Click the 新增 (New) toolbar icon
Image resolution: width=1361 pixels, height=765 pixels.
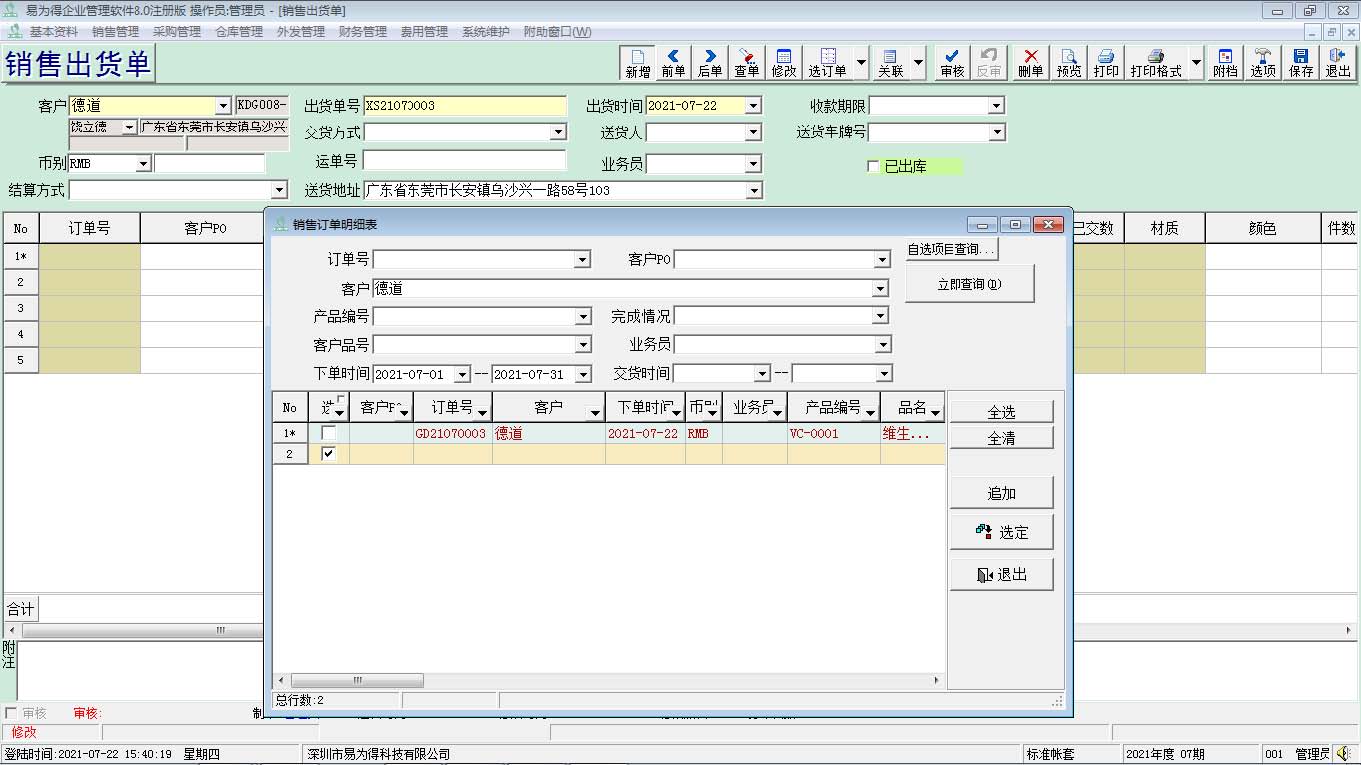[x=637, y=63]
